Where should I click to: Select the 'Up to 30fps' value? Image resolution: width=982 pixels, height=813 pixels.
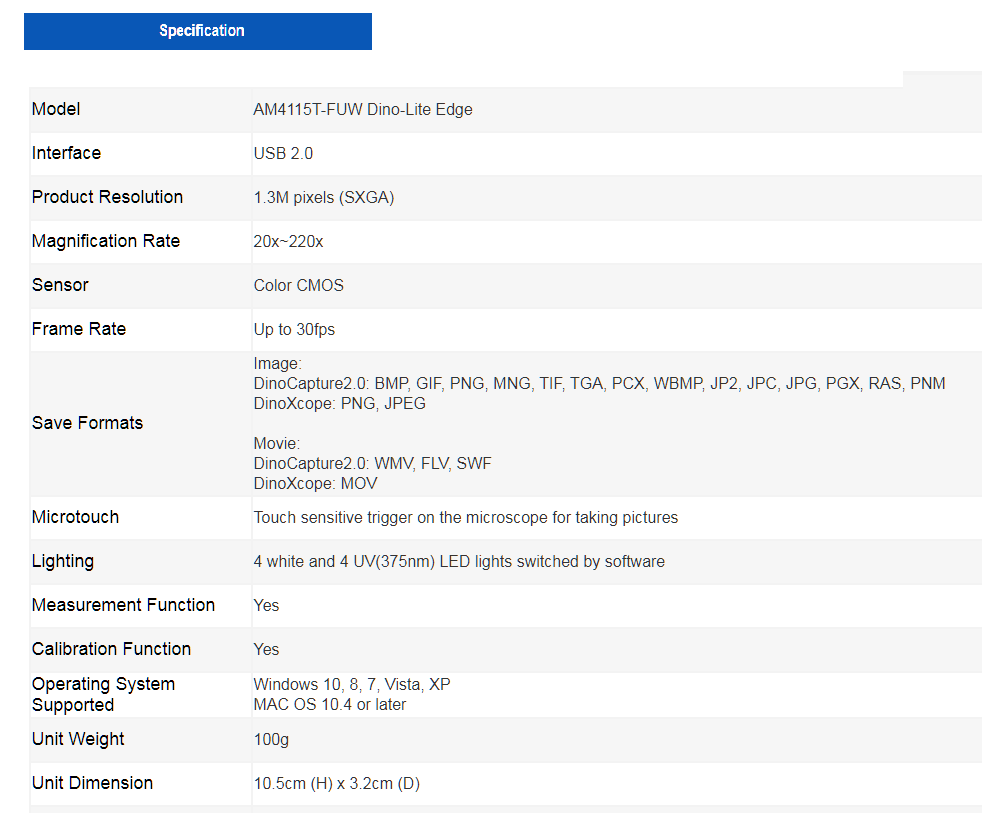tap(294, 329)
